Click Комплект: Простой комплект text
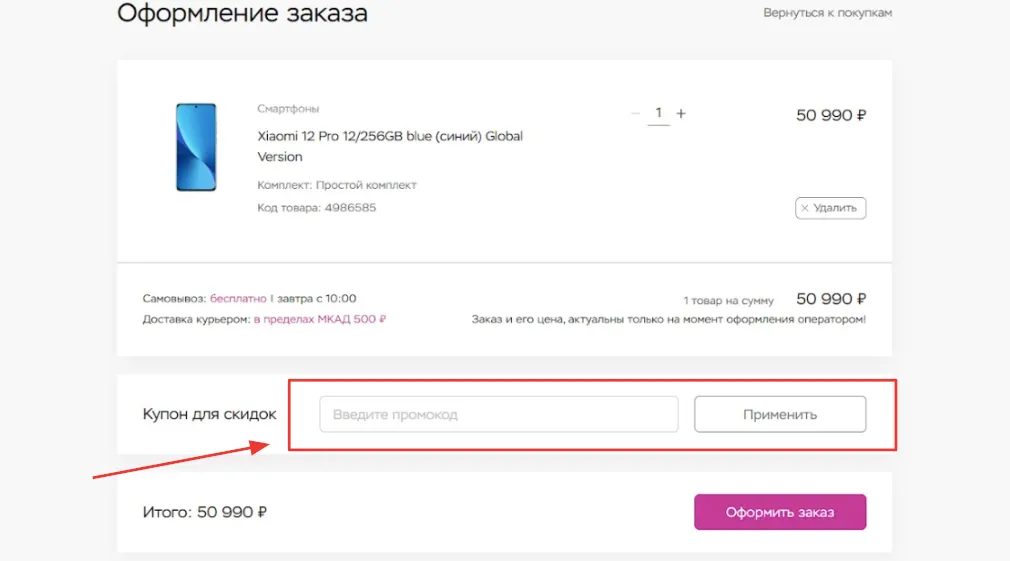 [x=337, y=185]
